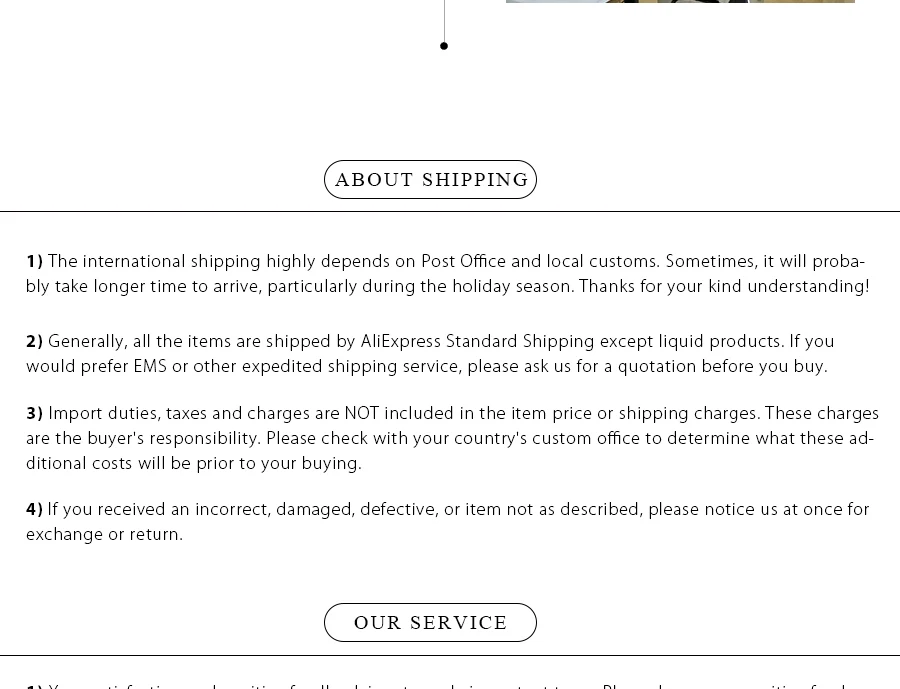The height and width of the screenshot is (689, 900).
Task: Click the bold numeral 1) in shipping
Action: click(x=34, y=262)
